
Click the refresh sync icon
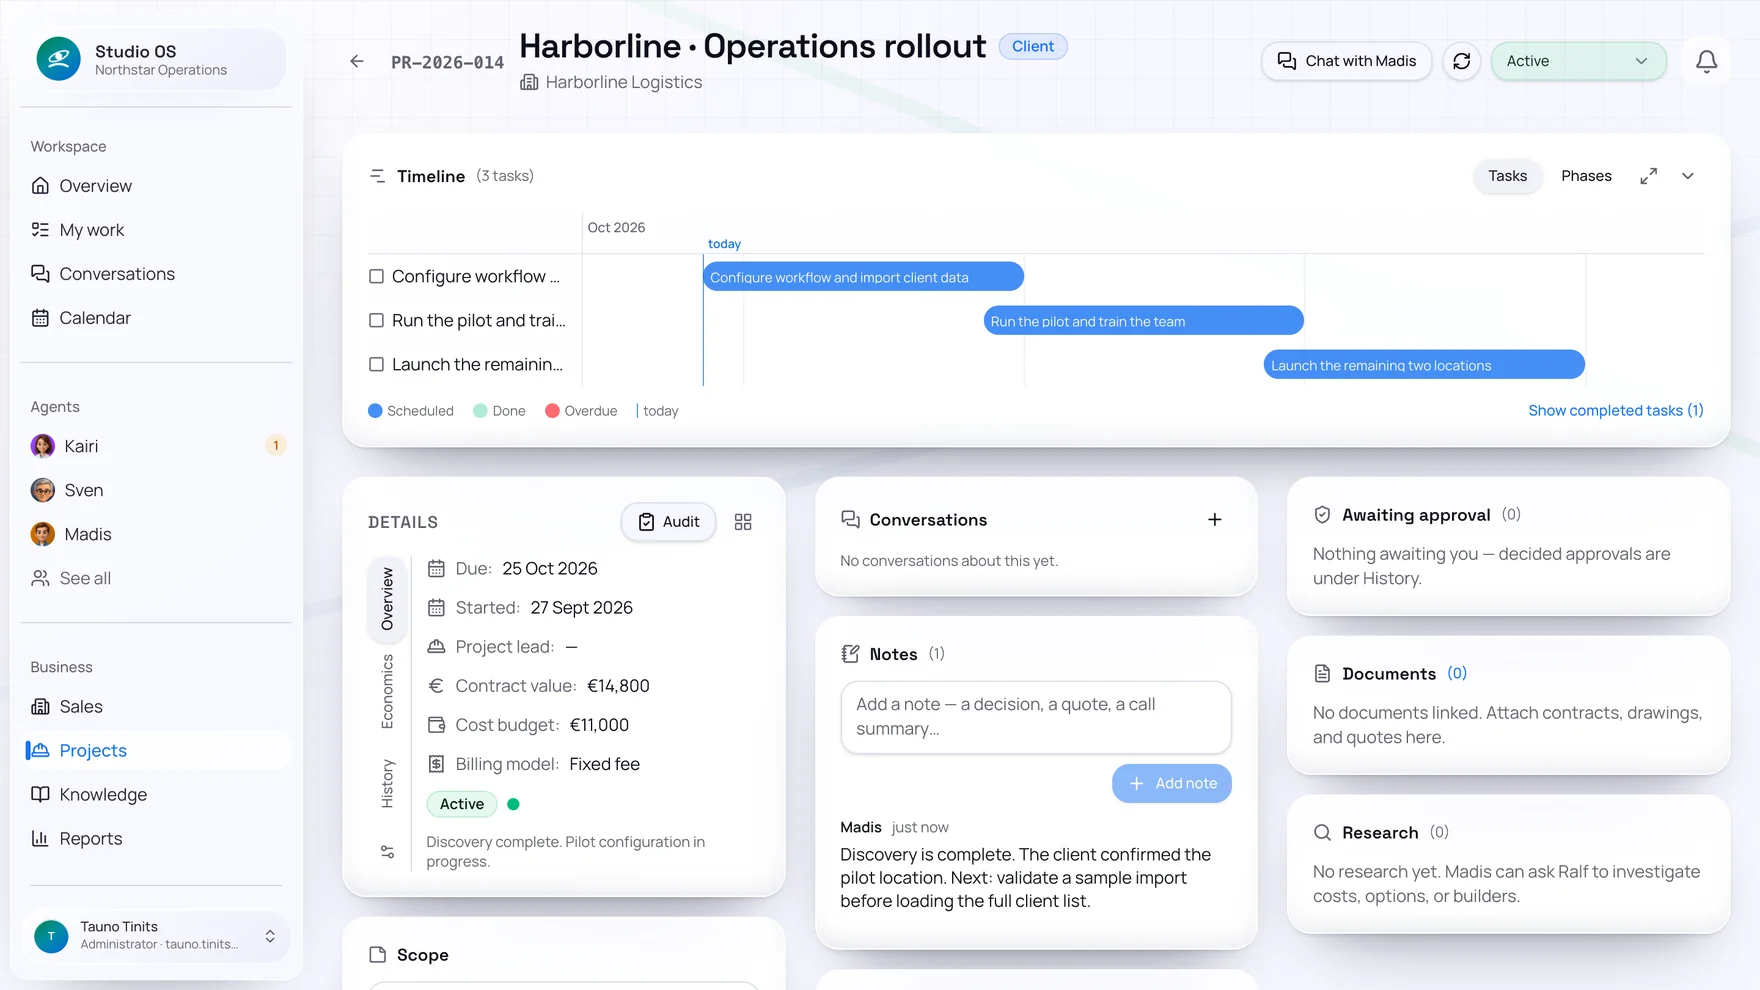pos(1461,61)
